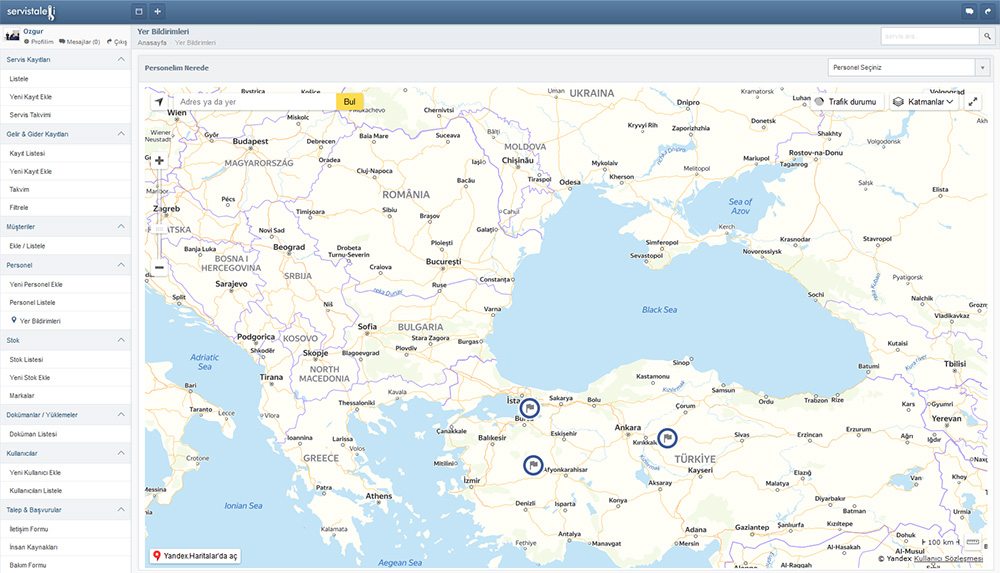Click the servistalebi logo
The image size is (1000, 573).
(31, 11)
